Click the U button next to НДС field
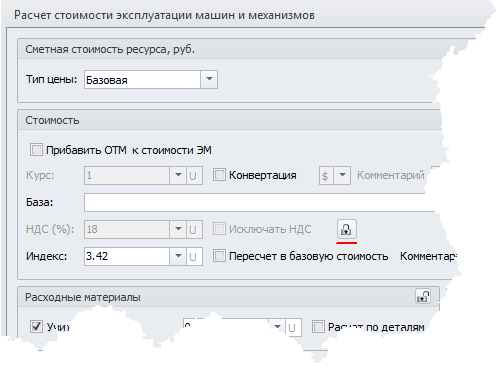This screenshot has height=368, width=501. [x=193, y=229]
